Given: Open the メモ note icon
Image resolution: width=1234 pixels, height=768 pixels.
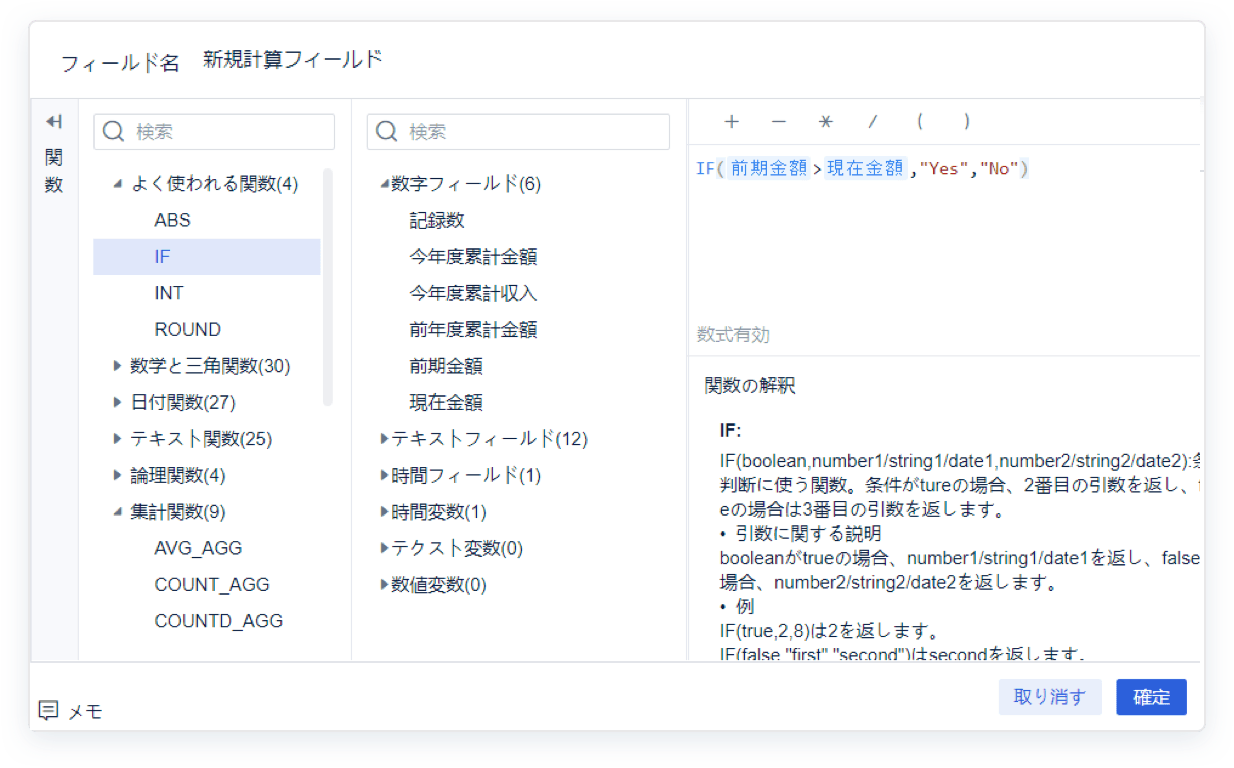Looking at the screenshot, I should [x=48, y=710].
